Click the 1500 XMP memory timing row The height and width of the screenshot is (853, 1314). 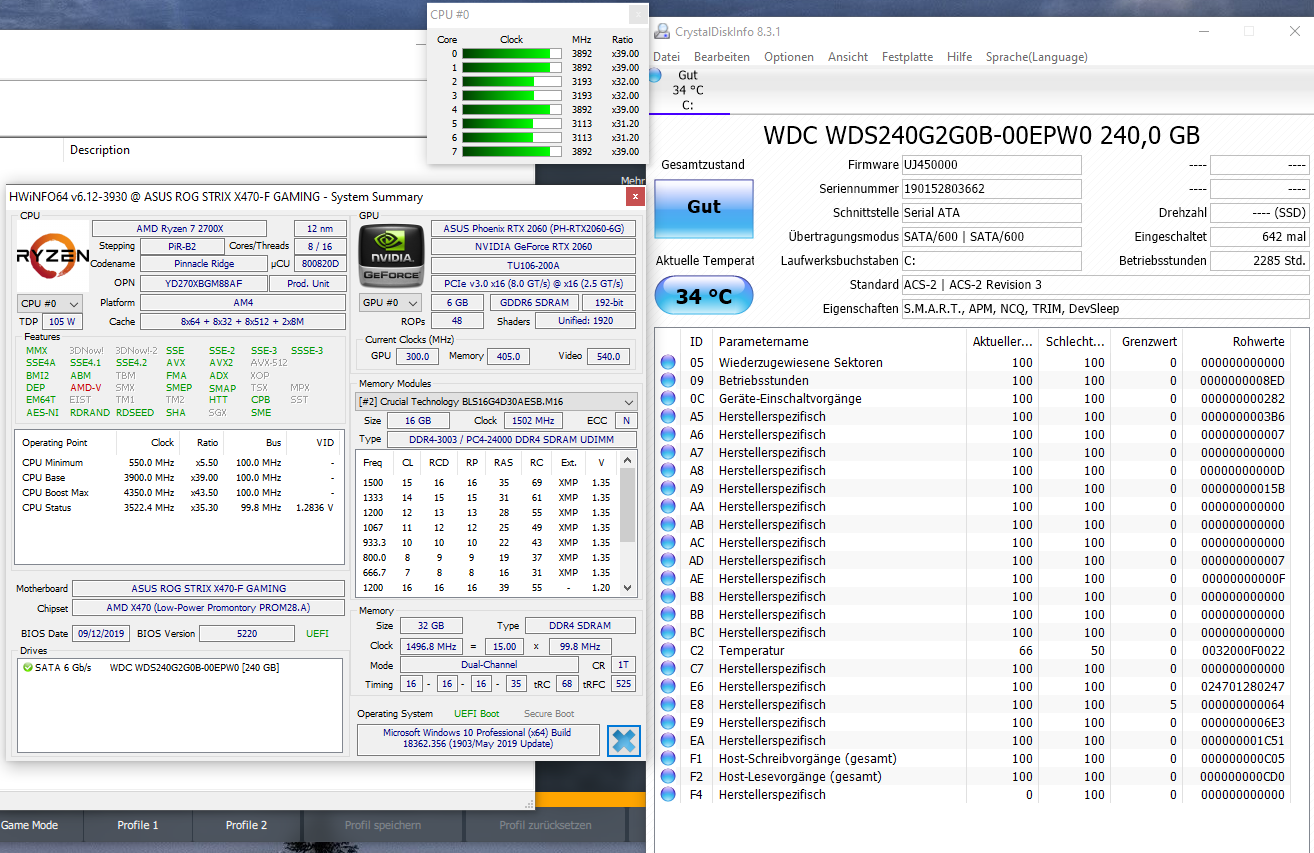click(x=487, y=483)
